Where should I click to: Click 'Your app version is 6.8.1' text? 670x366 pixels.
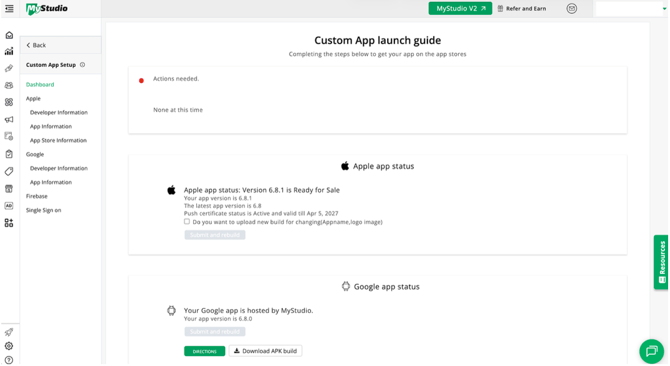(218, 198)
